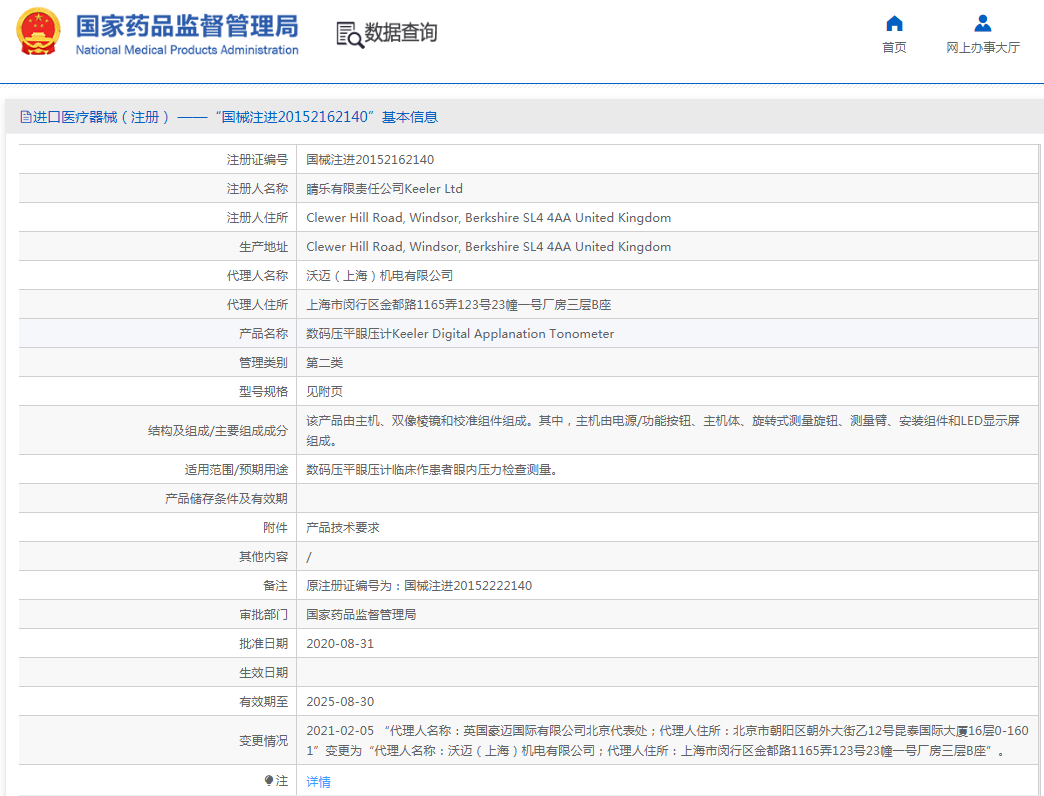Click the structure description 该产品由主机
Screen dimensions: 1044x796
663,431
